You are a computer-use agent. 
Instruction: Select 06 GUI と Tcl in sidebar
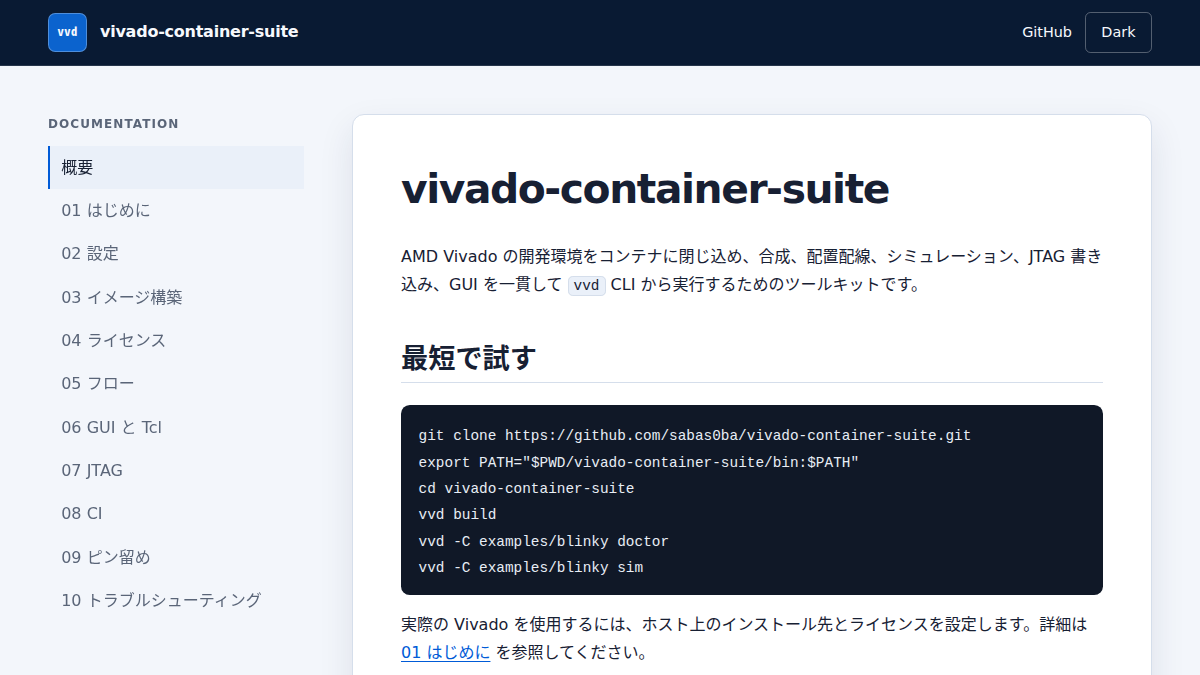pyautogui.click(x=176, y=427)
